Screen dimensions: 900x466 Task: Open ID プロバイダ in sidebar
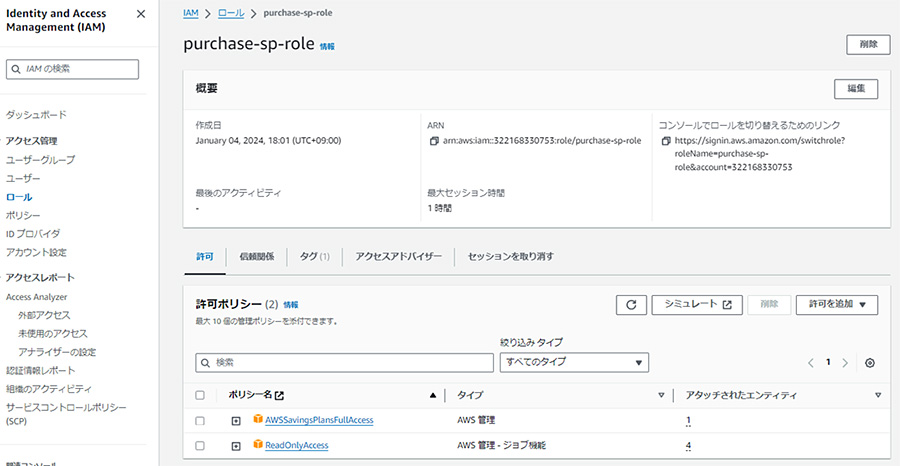pyautogui.click(x=33, y=234)
